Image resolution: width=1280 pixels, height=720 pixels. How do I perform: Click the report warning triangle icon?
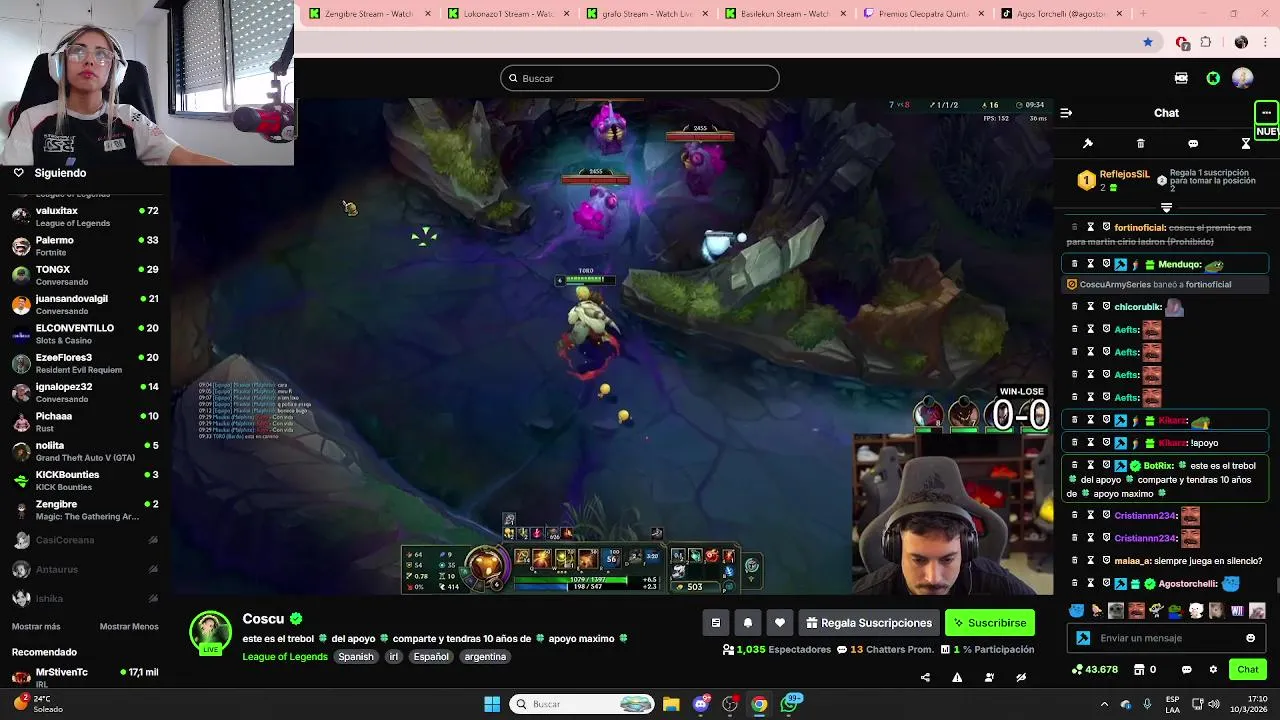pyautogui.click(x=957, y=677)
